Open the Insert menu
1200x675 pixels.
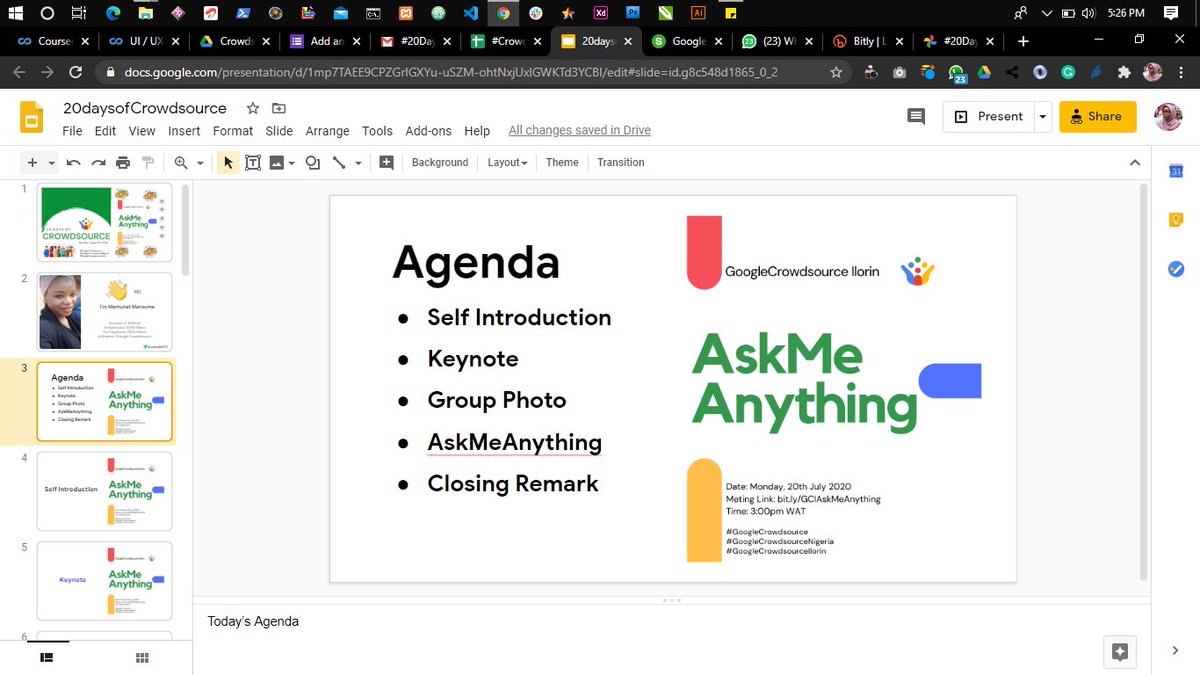184,131
